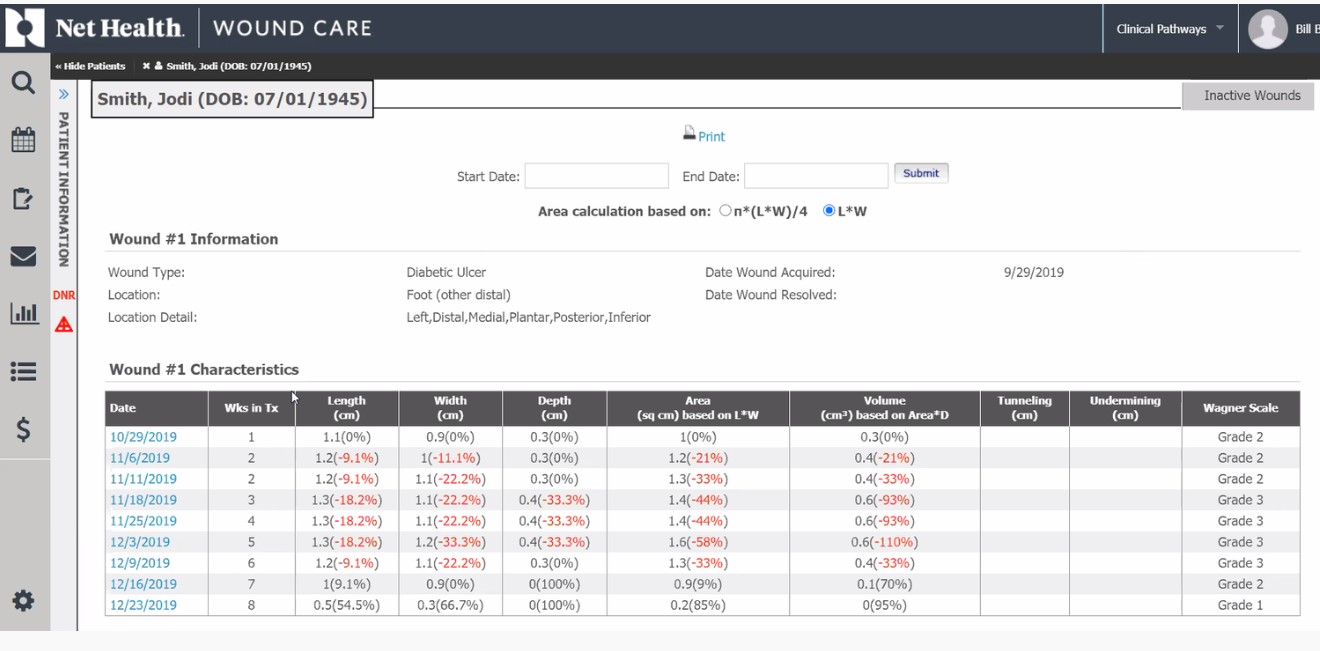Open the calendar icon in sidebar

coord(23,140)
